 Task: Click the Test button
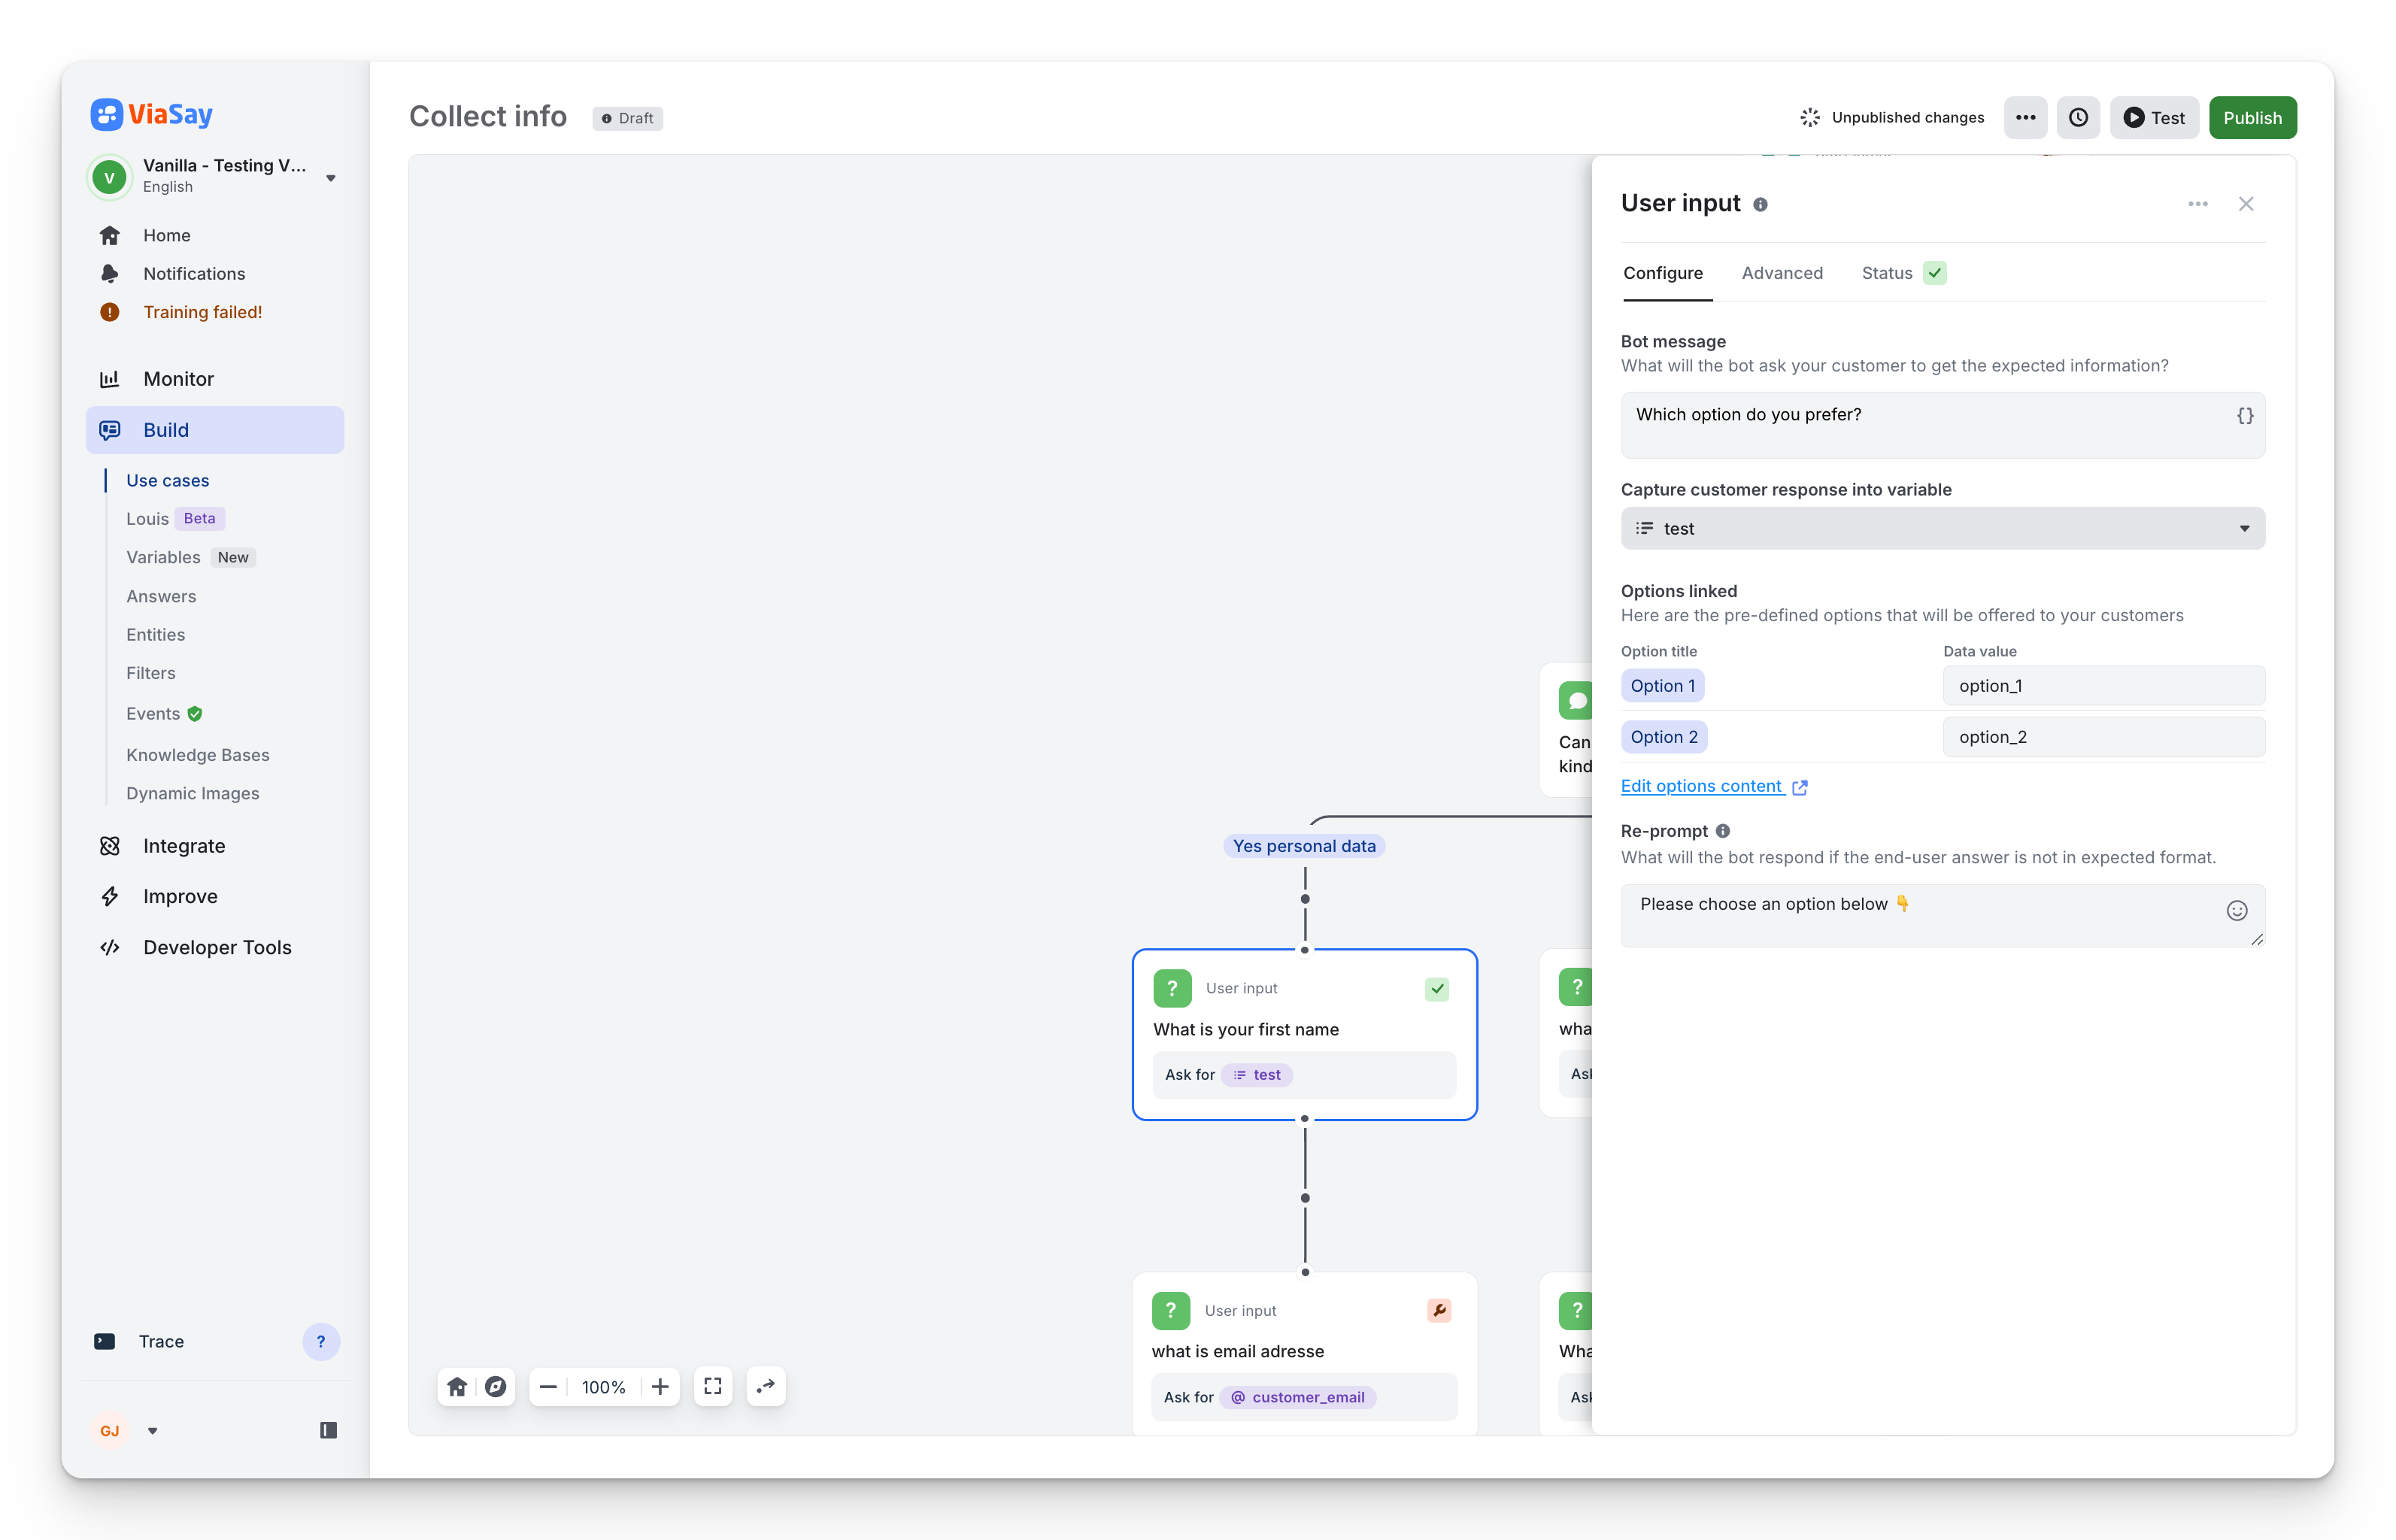[2154, 117]
